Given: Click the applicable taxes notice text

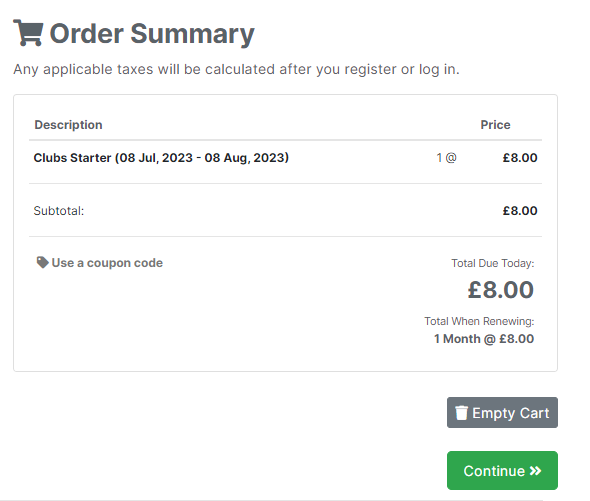Looking at the screenshot, I should 236,69.
